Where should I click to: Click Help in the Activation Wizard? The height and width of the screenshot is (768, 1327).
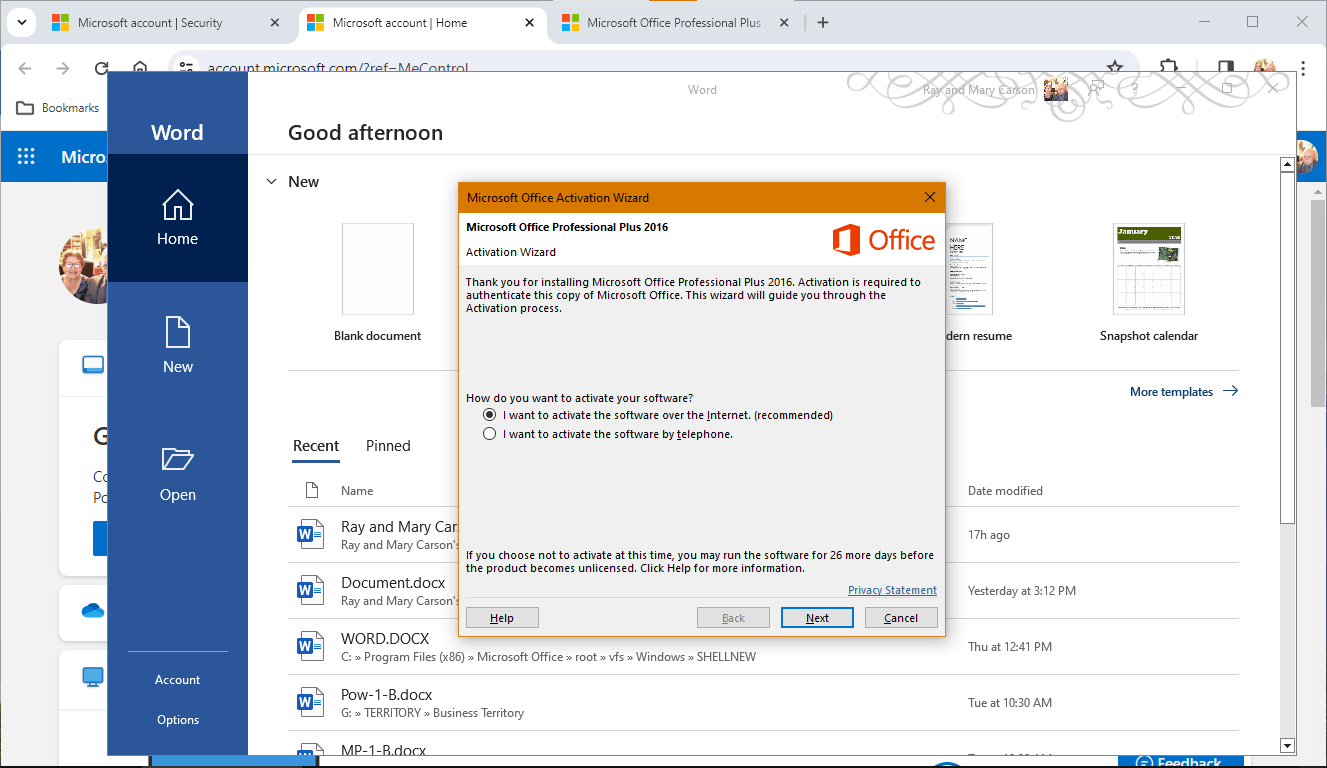[502, 618]
